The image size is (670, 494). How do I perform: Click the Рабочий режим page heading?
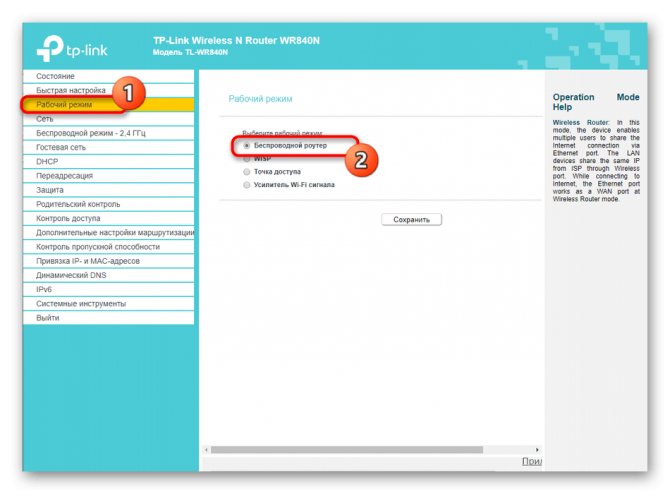click(260, 99)
